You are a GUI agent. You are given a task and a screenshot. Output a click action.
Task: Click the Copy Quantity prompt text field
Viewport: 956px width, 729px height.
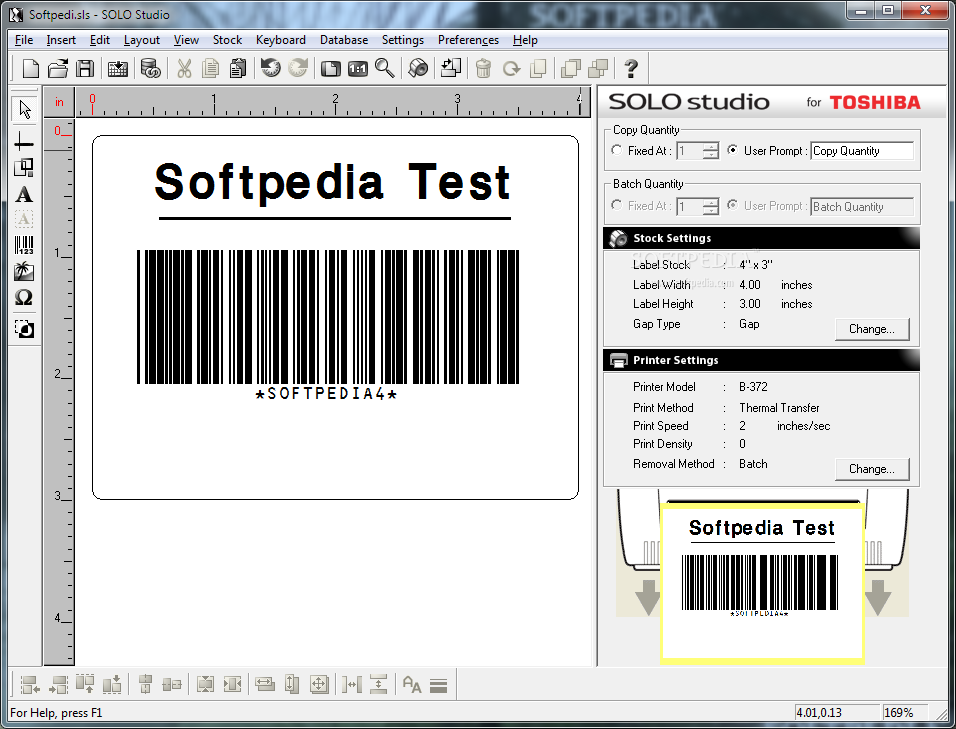[862, 151]
